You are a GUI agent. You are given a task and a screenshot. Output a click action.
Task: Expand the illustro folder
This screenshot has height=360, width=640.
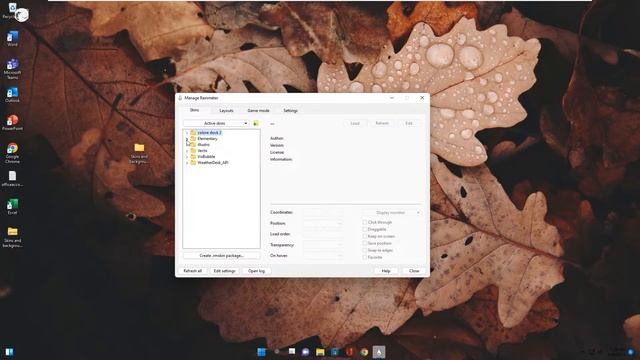187,145
